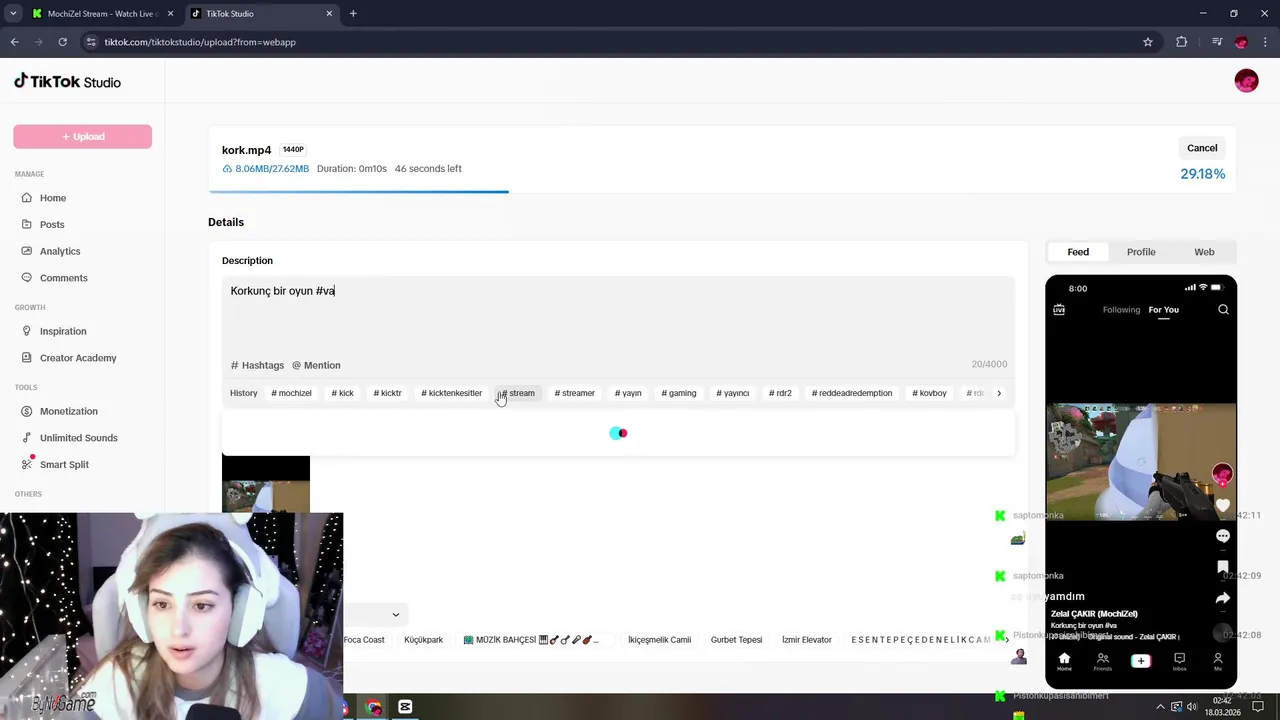Select Gurbet Tepesi location chip
This screenshot has width=1280, height=720.
point(736,640)
